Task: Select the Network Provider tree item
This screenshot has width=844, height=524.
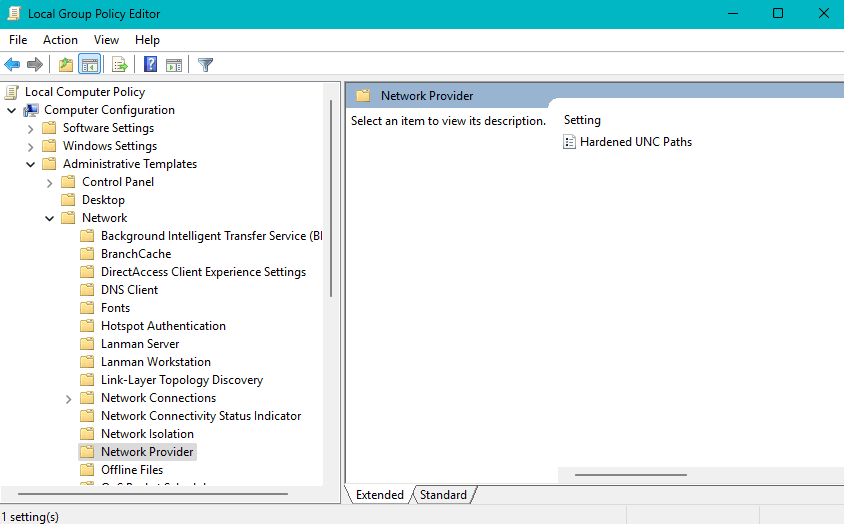Action: point(147,452)
